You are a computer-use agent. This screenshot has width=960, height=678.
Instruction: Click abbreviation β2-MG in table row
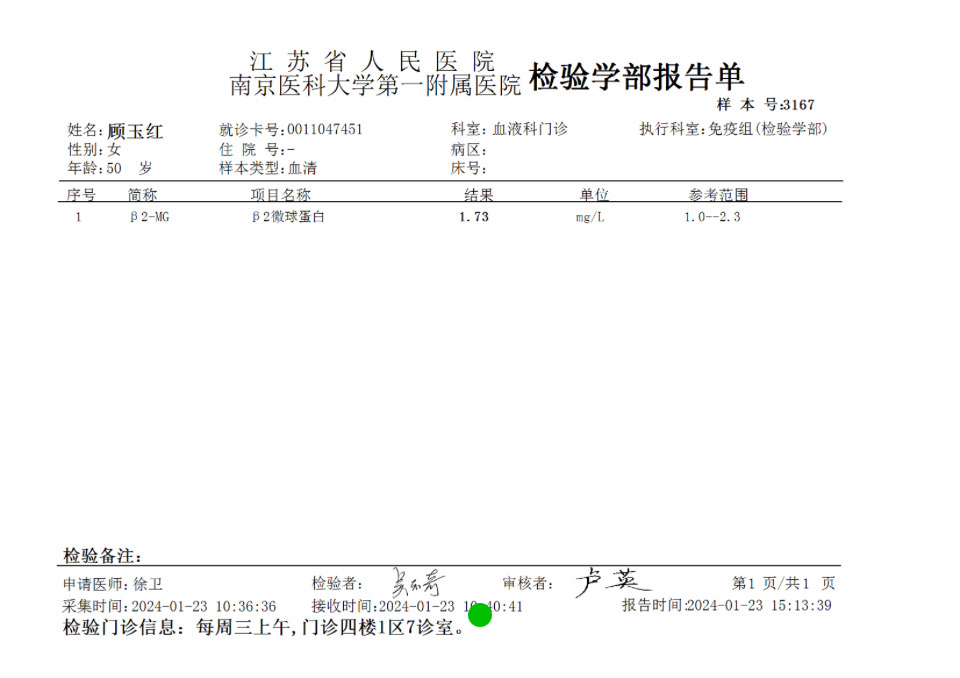pyautogui.click(x=149, y=217)
